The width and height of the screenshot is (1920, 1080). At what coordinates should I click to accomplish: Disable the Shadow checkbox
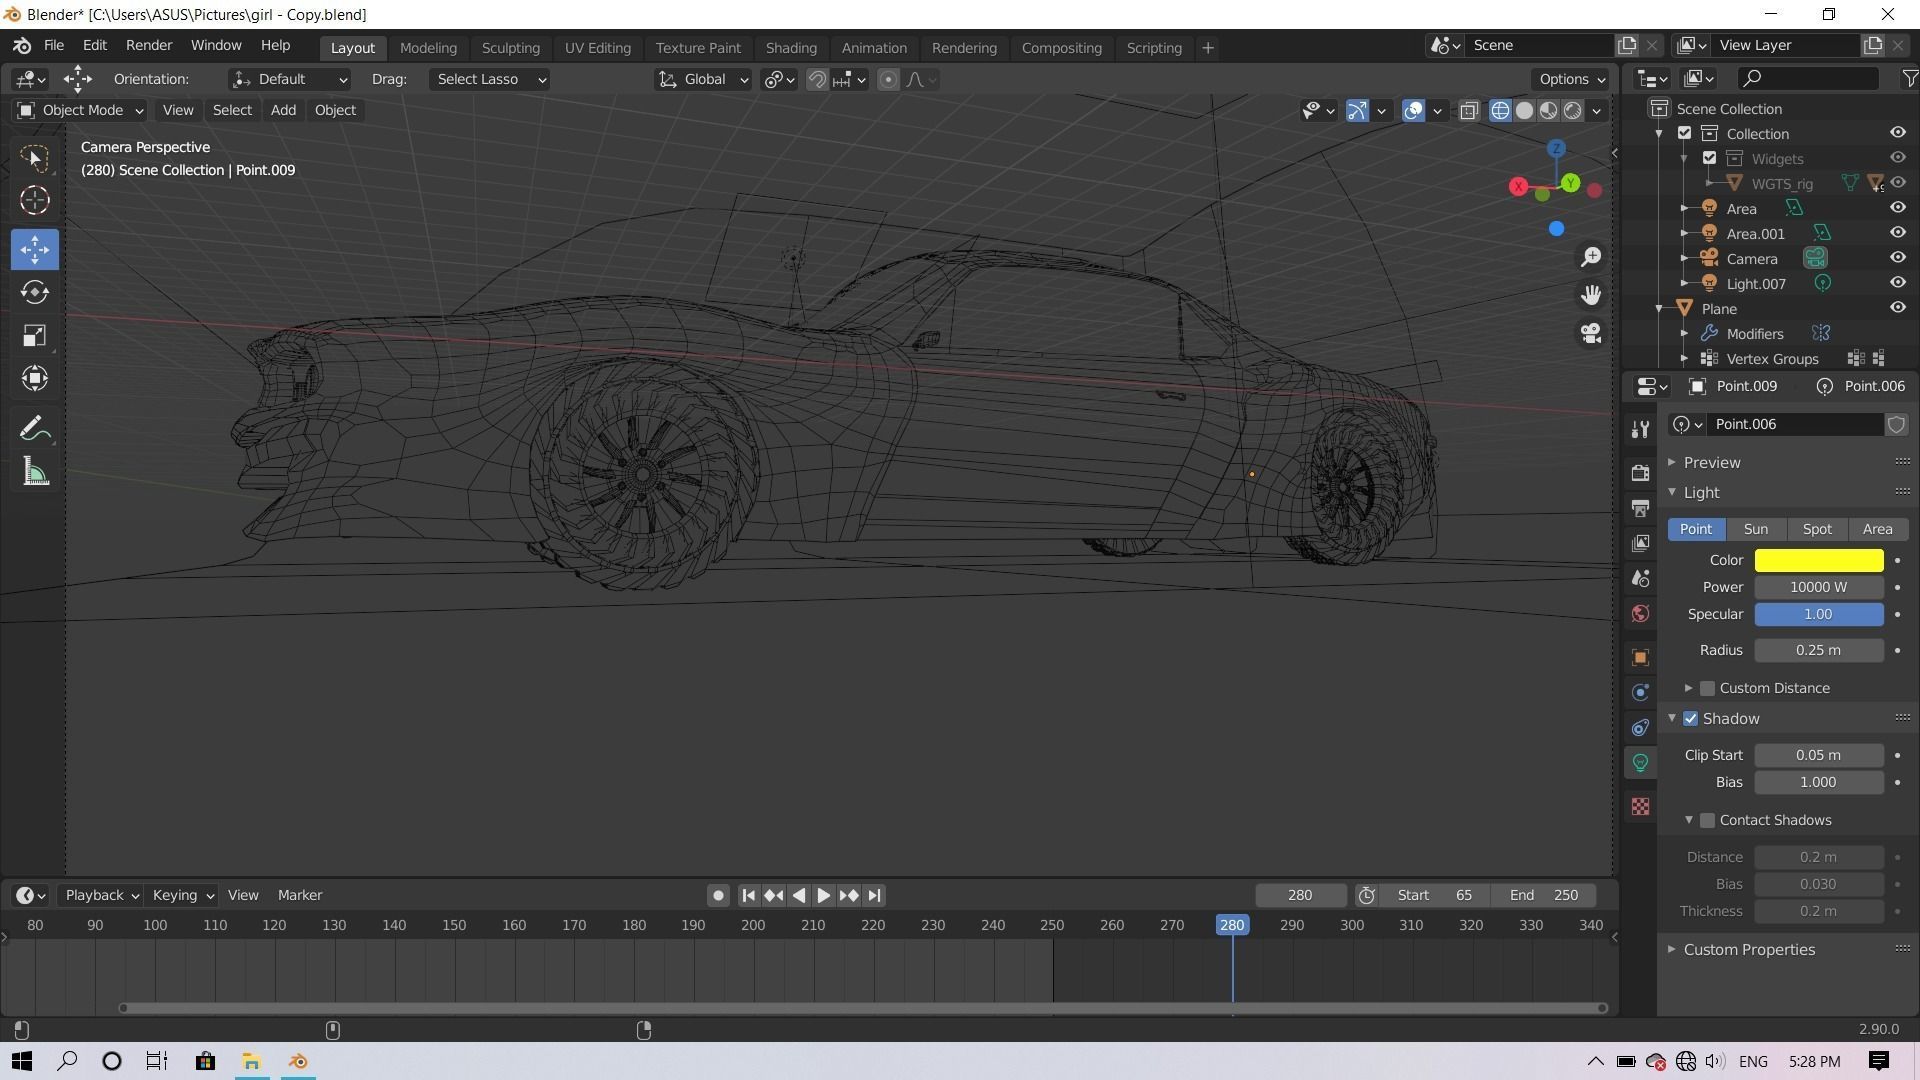tap(1690, 719)
